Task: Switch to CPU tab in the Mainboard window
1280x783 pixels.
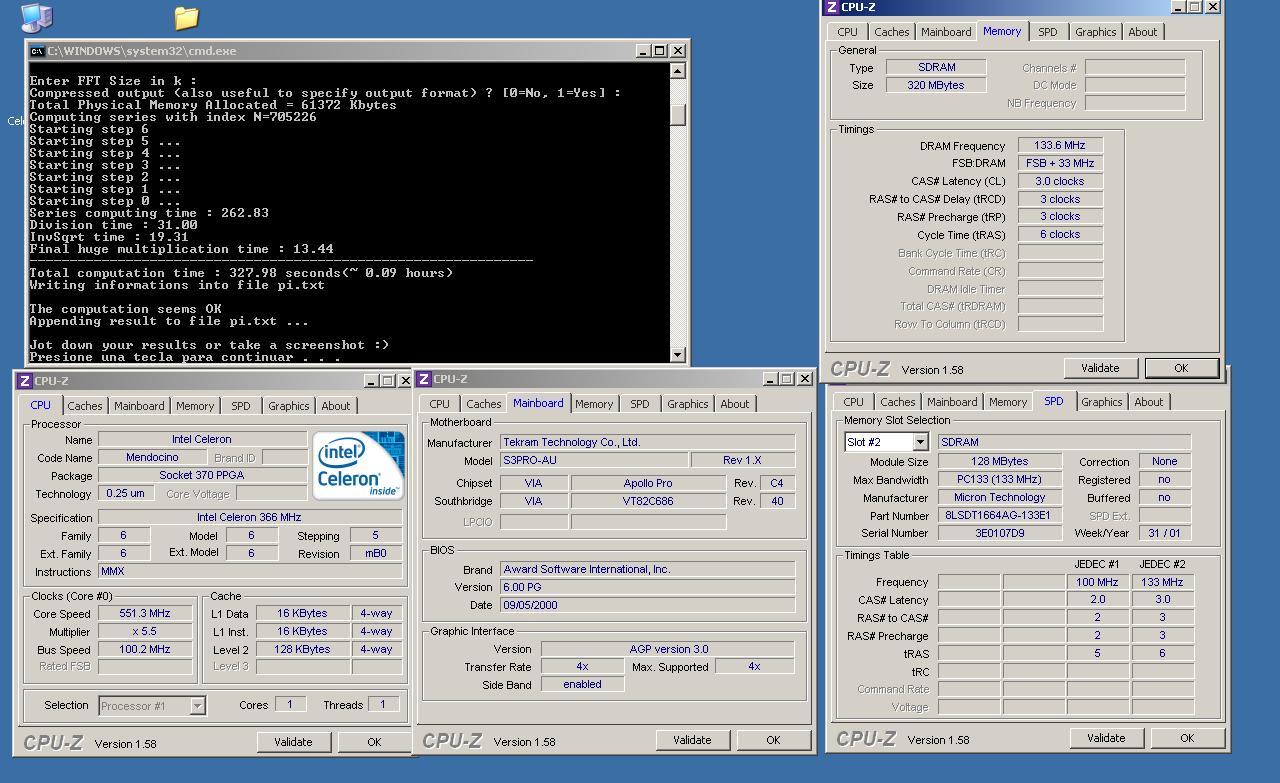Action: tap(440, 404)
